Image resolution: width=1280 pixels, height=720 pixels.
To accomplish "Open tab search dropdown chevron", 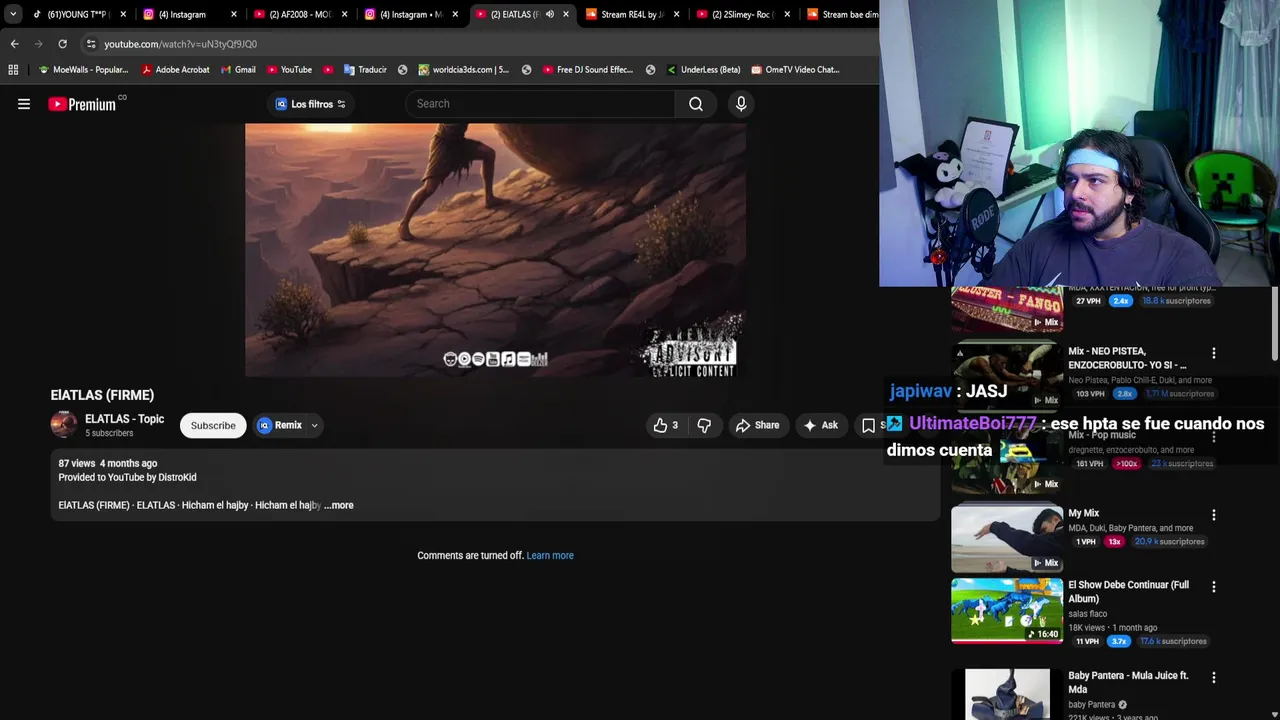I will click(13, 14).
